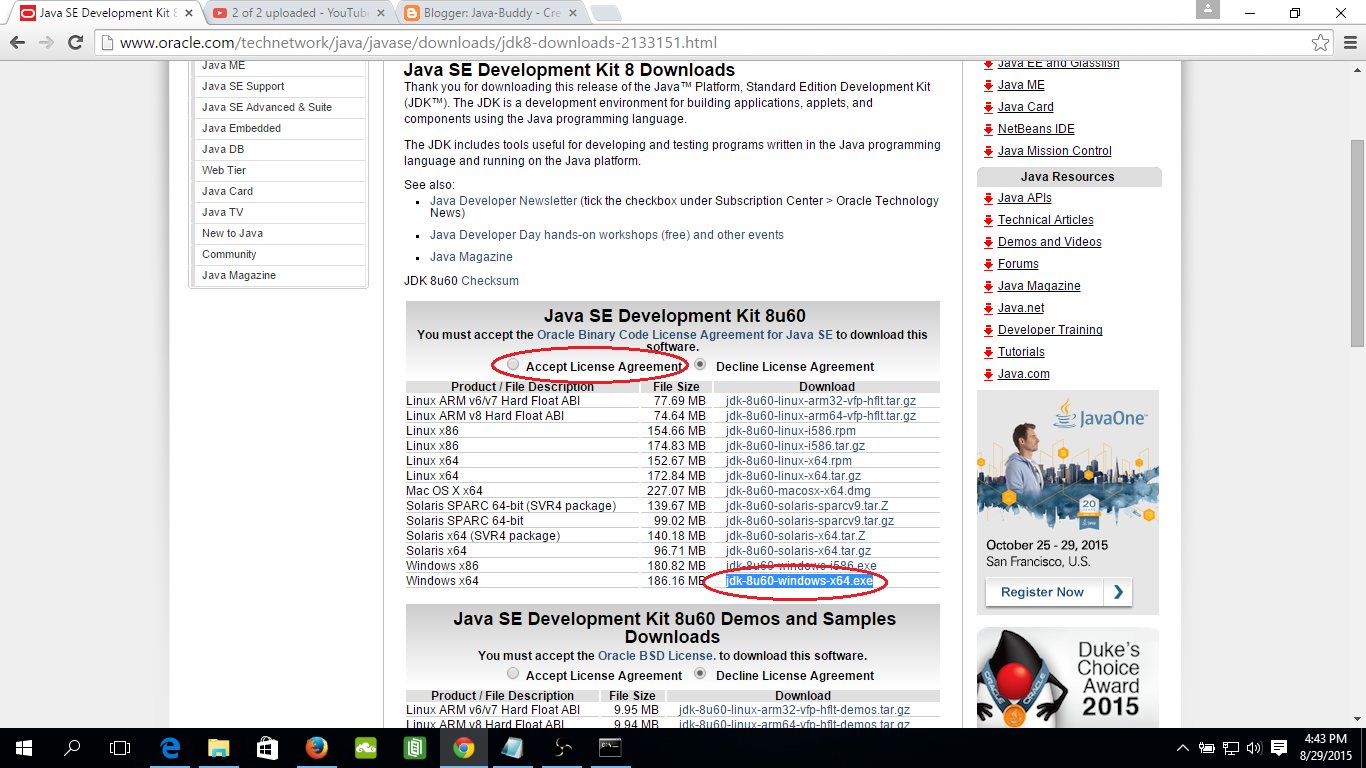Open the Windows Start button
Viewport: 1366px width, 768px height.
point(24,747)
